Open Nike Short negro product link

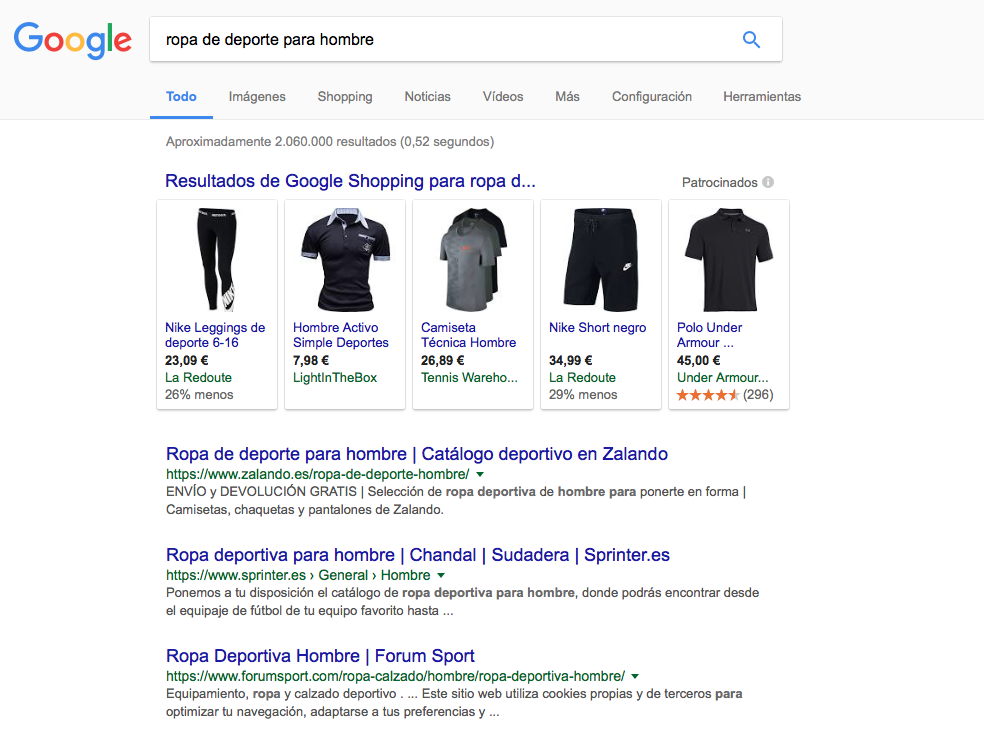coord(597,328)
